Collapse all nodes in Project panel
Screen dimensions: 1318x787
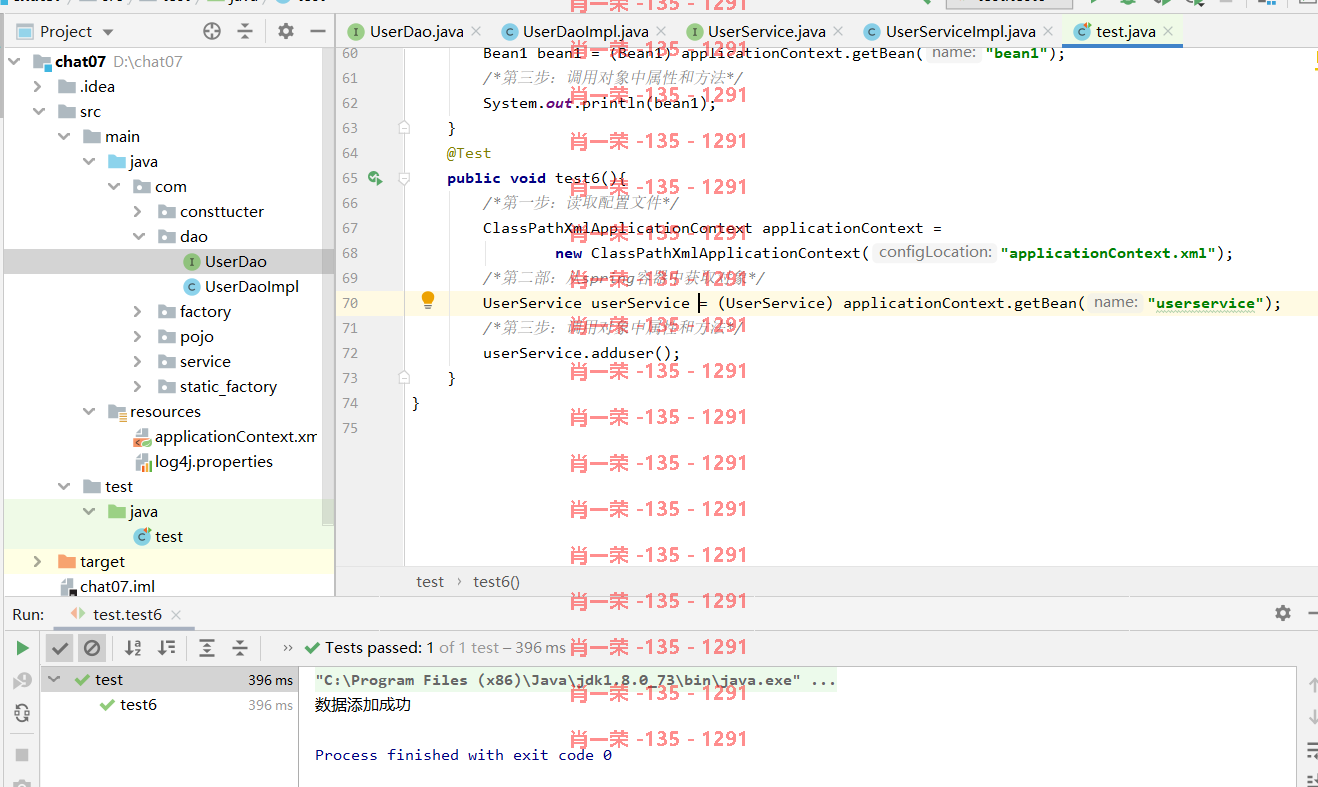tap(245, 31)
